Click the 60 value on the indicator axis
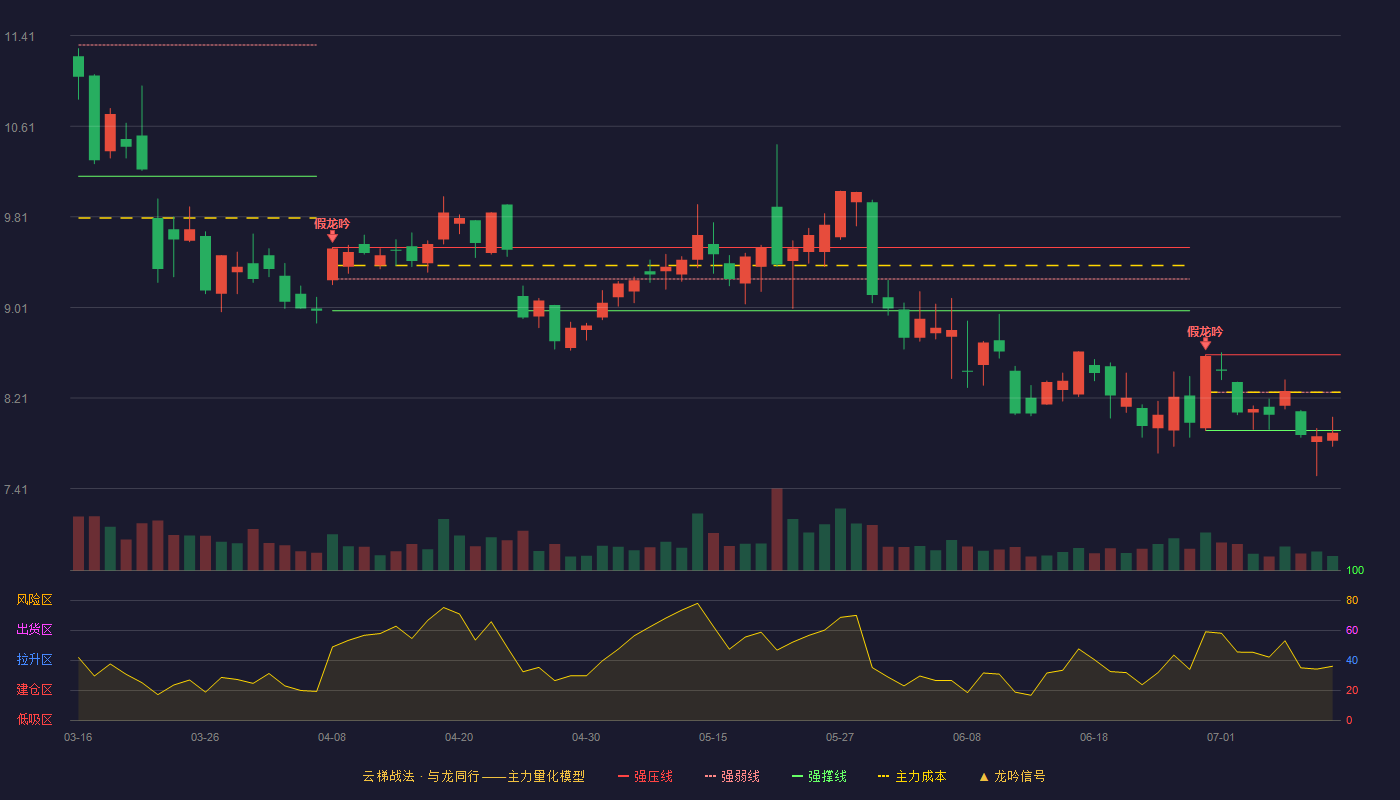1400x800 pixels. pos(1352,630)
